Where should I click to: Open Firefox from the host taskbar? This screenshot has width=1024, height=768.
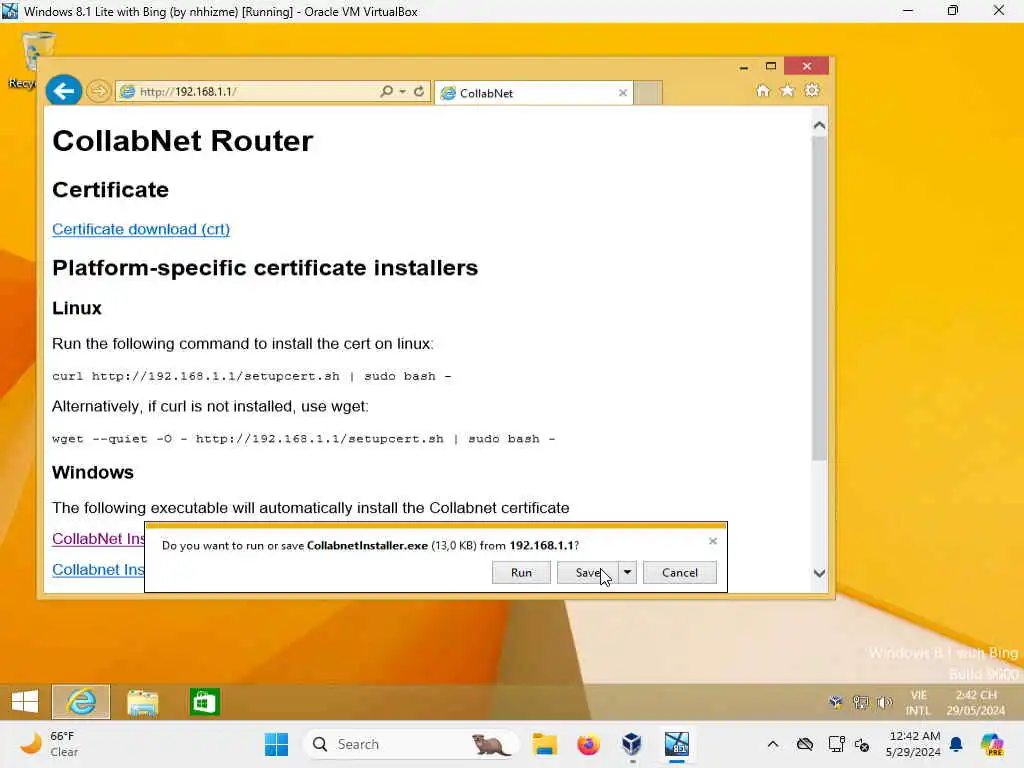pyautogui.click(x=588, y=744)
